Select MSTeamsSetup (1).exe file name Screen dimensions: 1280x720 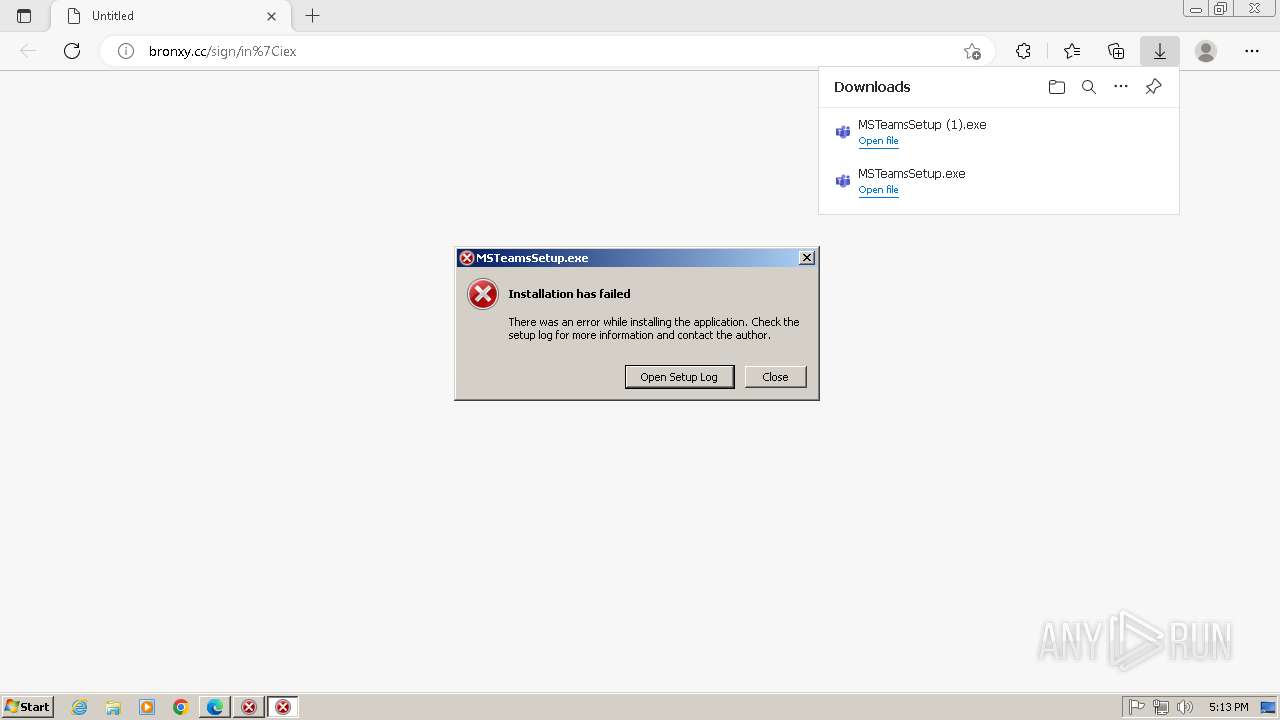(922, 125)
